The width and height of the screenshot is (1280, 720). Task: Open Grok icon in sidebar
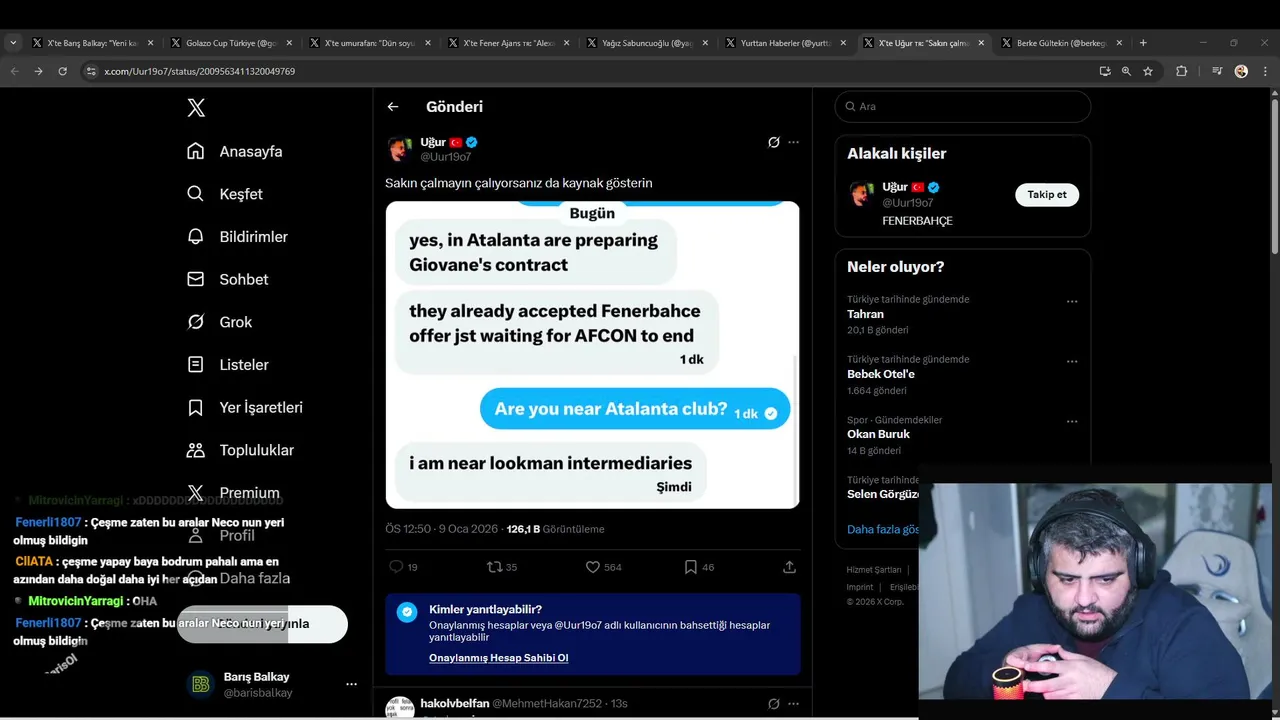point(196,322)
